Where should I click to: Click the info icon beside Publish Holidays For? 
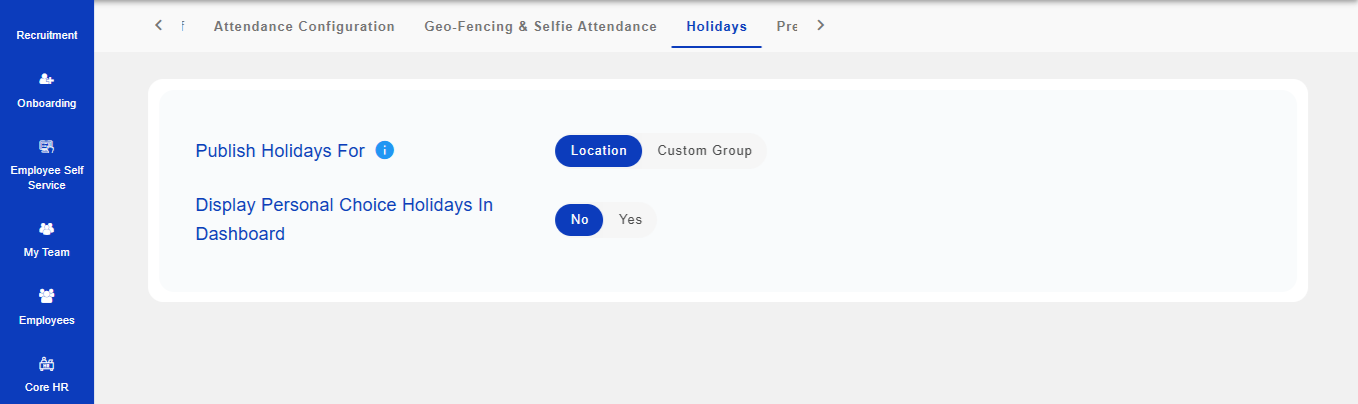coord(385,151)
